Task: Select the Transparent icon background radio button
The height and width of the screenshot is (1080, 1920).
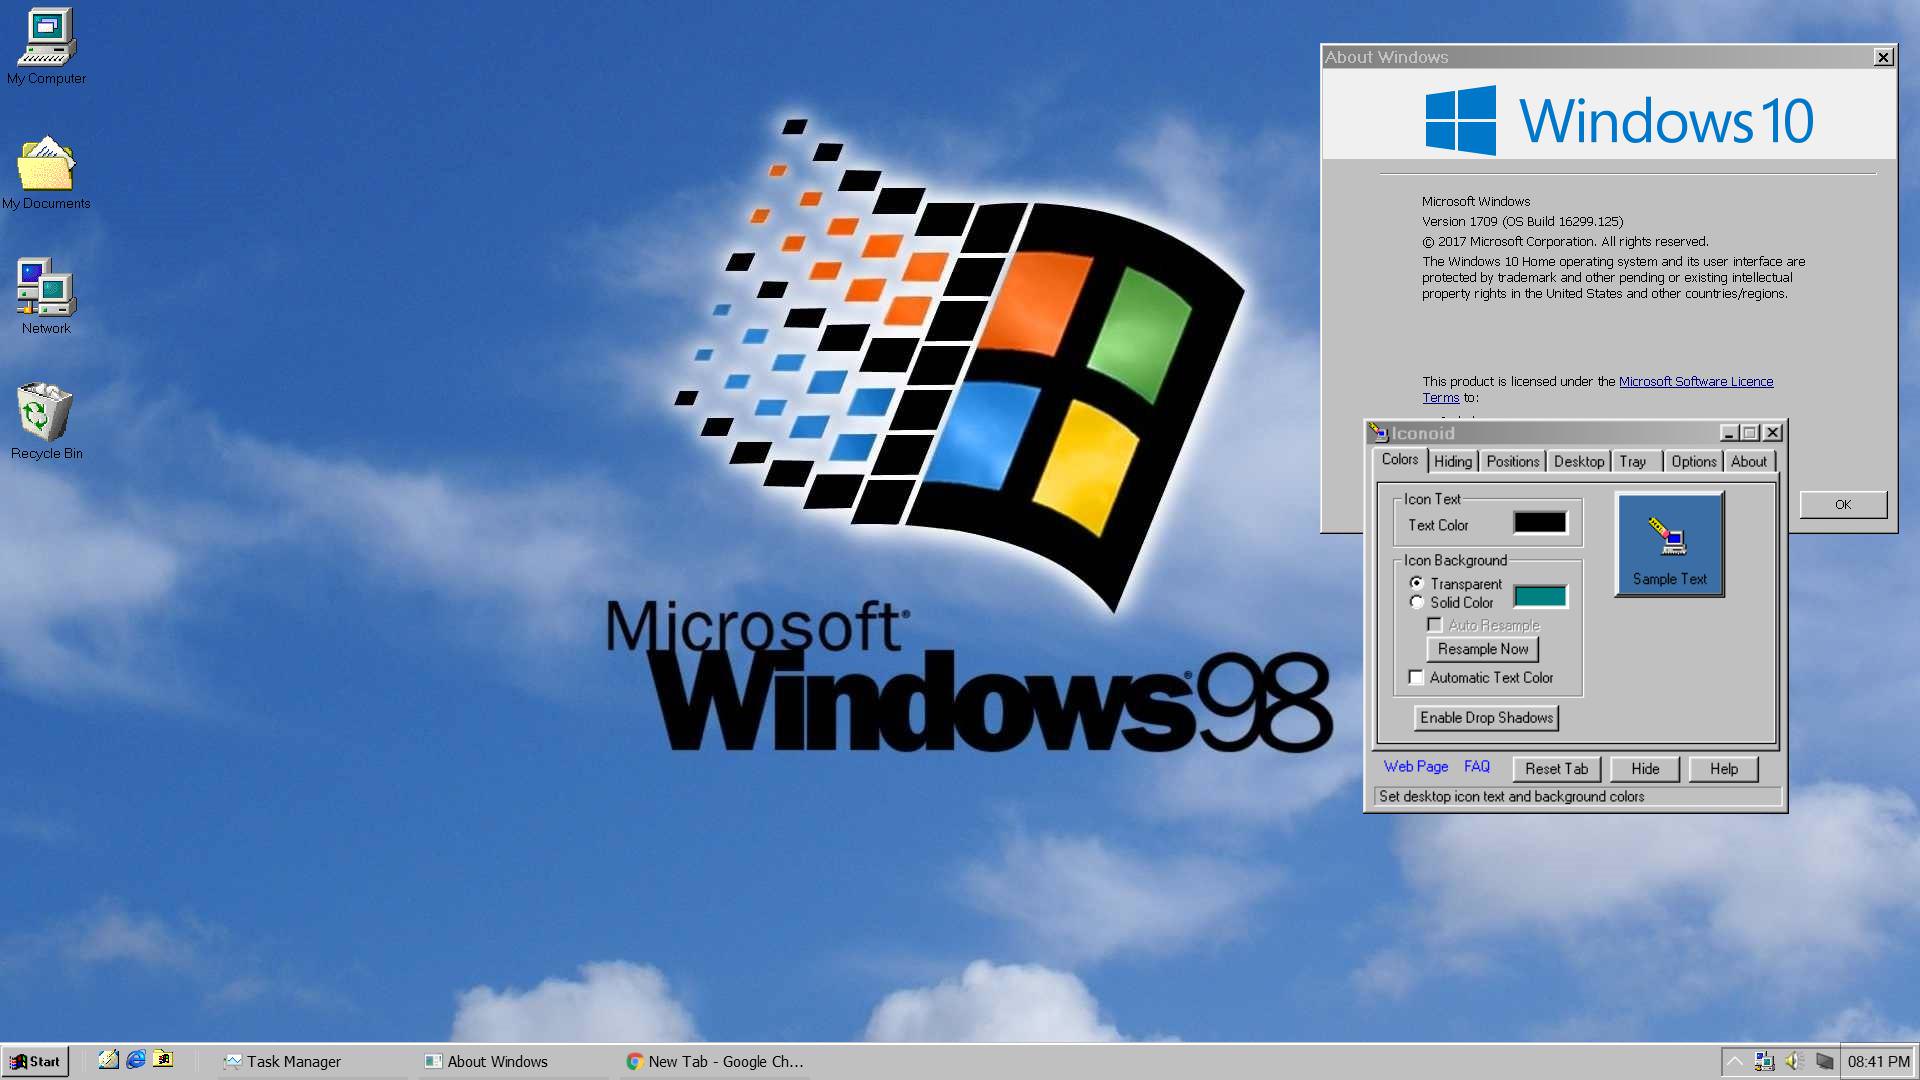Action: tap(1416, 583)
